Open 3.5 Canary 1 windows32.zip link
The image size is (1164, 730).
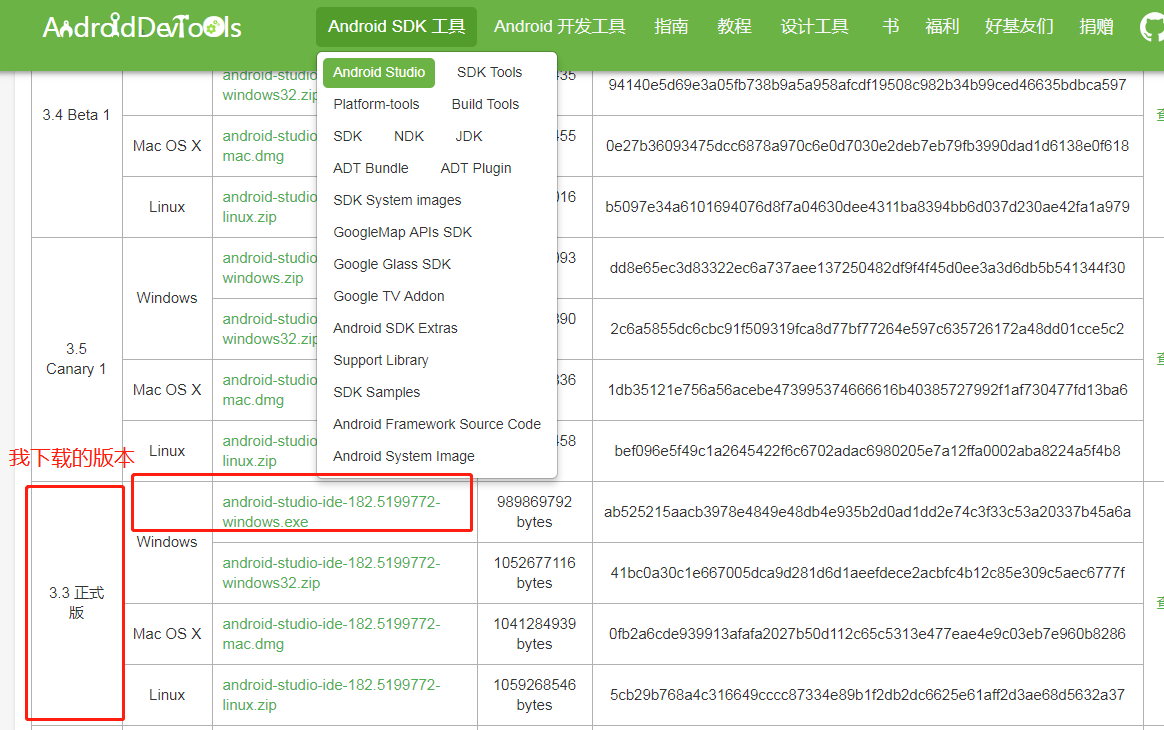(269, 329)
